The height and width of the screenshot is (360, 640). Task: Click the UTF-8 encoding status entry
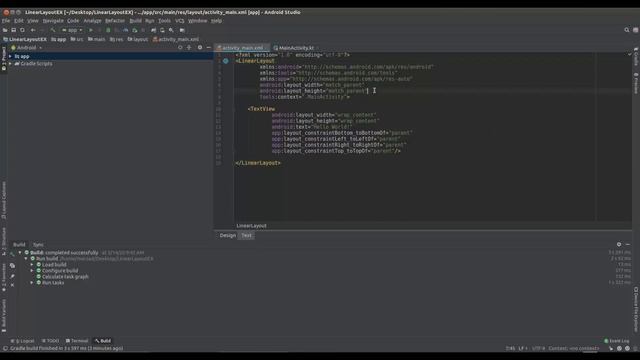coord(538,349)
